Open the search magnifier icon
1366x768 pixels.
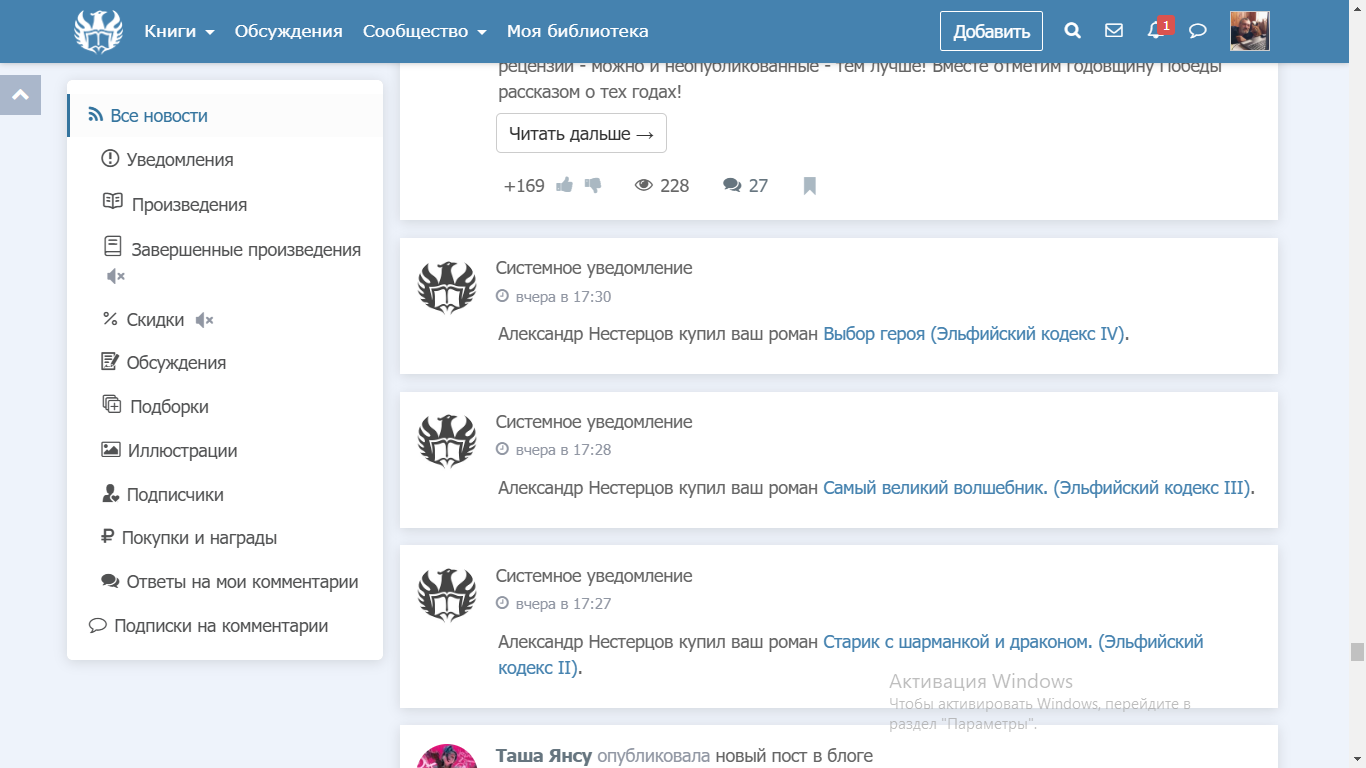(1073, 31)
